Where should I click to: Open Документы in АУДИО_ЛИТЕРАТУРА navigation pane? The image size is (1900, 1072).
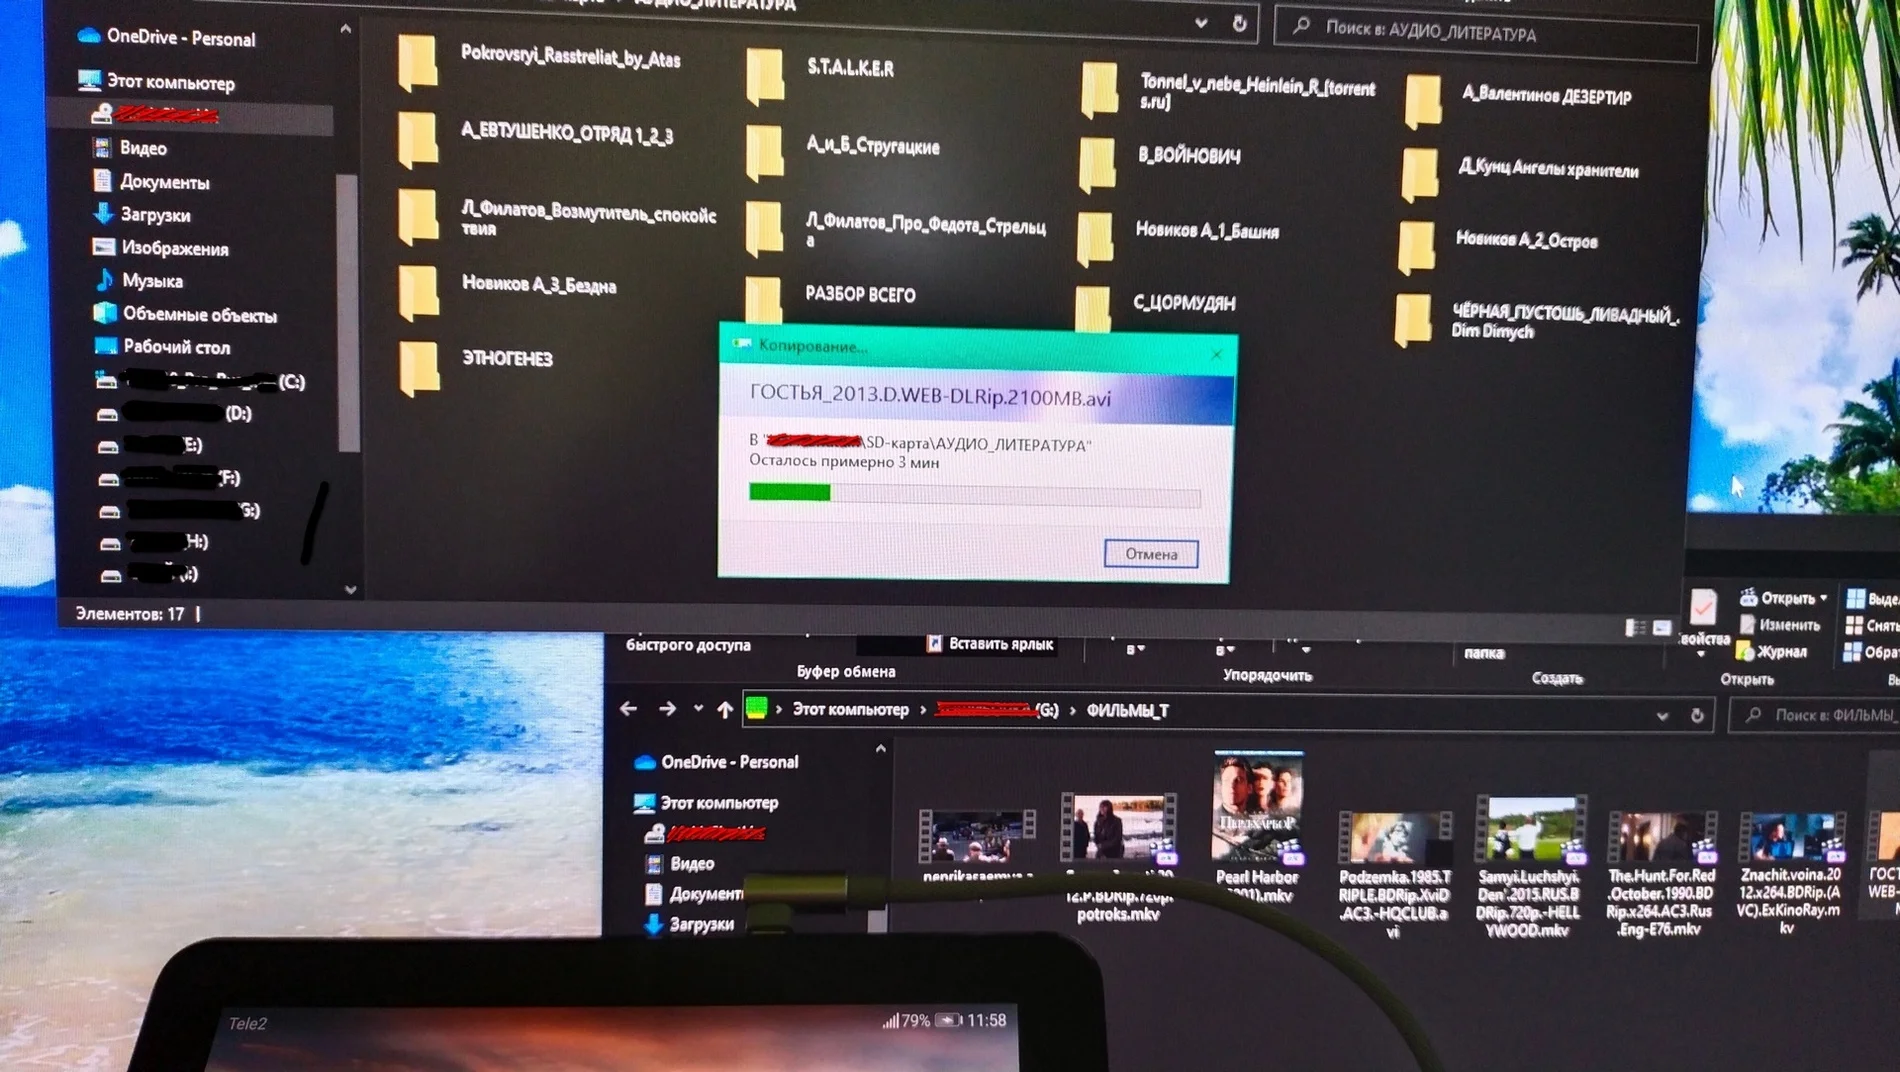pyautogui.click(x=151, y=182)
